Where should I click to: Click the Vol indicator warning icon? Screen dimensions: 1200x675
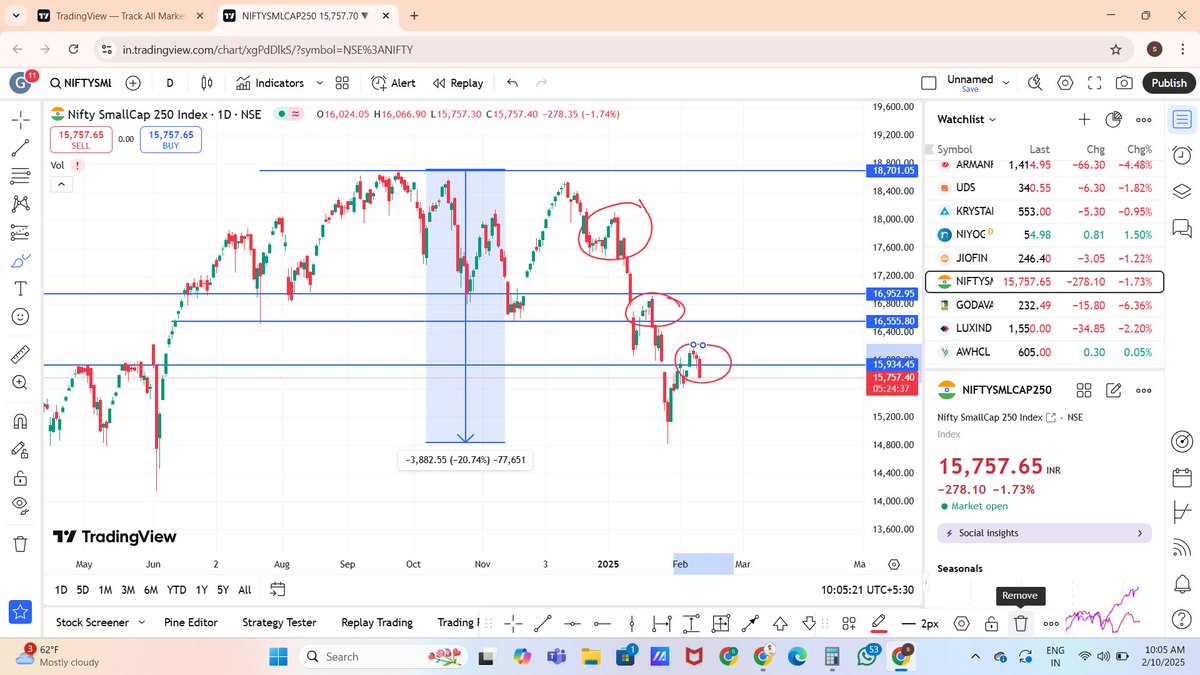tap(77, 165)
